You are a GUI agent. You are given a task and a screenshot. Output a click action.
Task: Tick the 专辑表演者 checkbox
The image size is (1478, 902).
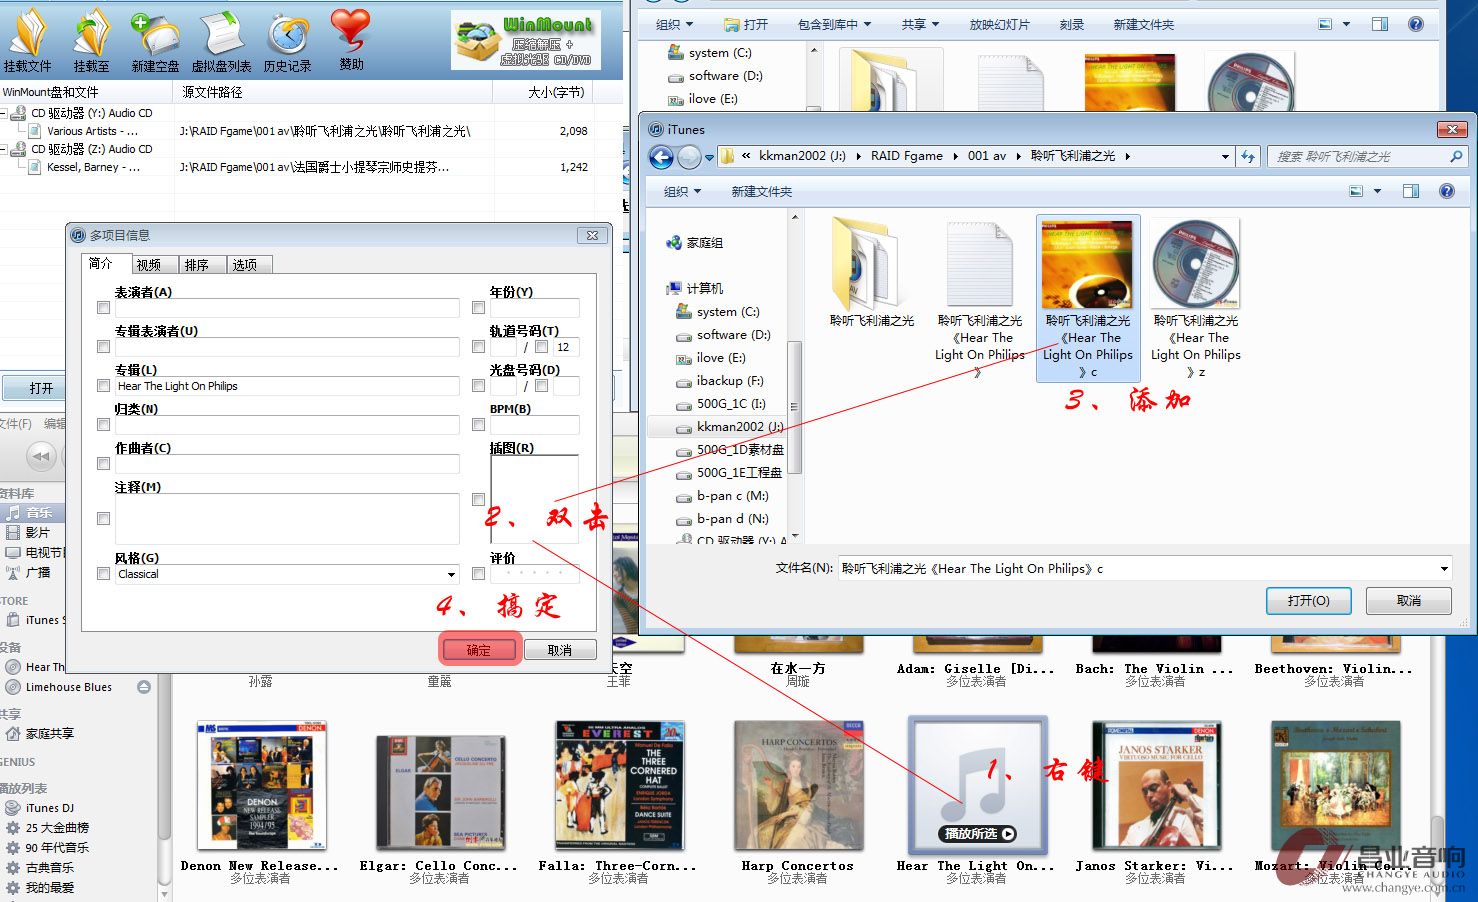[103, 347]
